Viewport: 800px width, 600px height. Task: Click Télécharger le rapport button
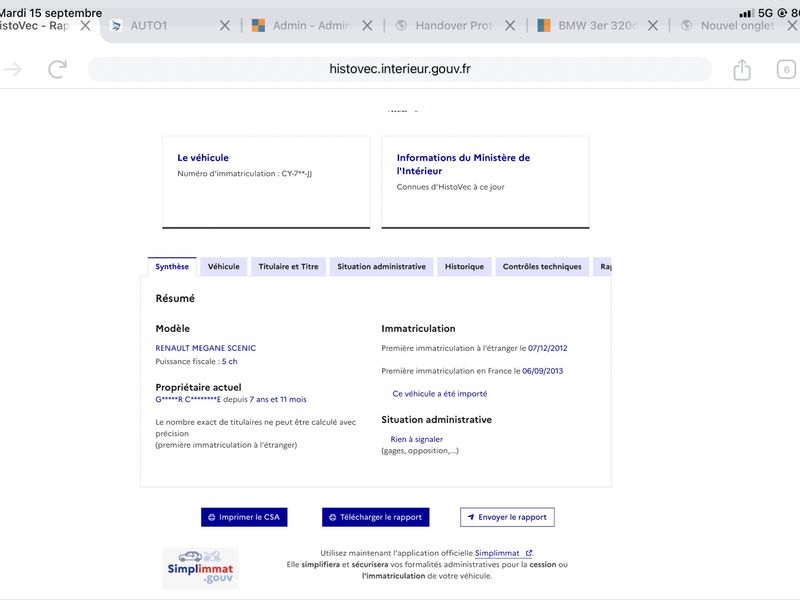tap(376, 517)
